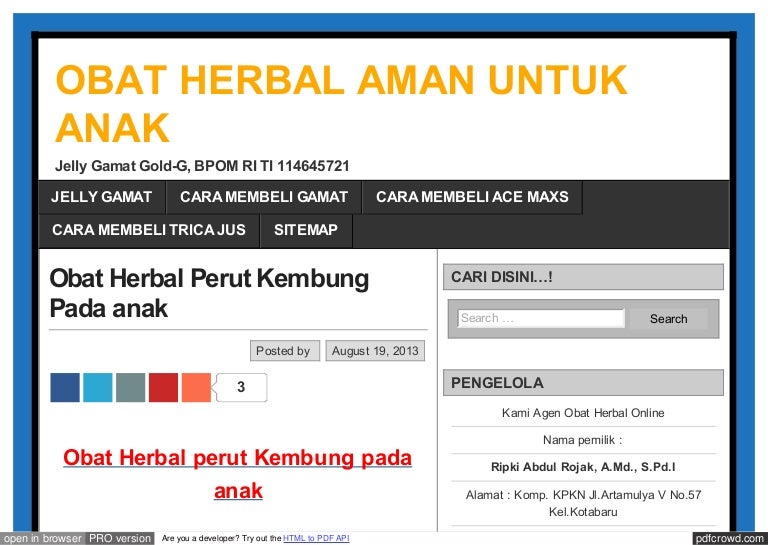Screen dimensions: 768x545
Task: Focus the Search text field
Action: click(540, 319)
